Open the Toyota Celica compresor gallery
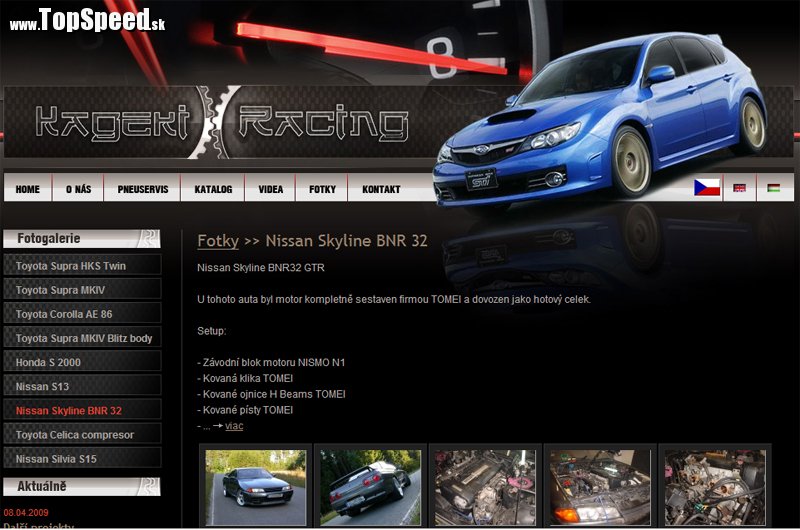 [x=82, y=434]
